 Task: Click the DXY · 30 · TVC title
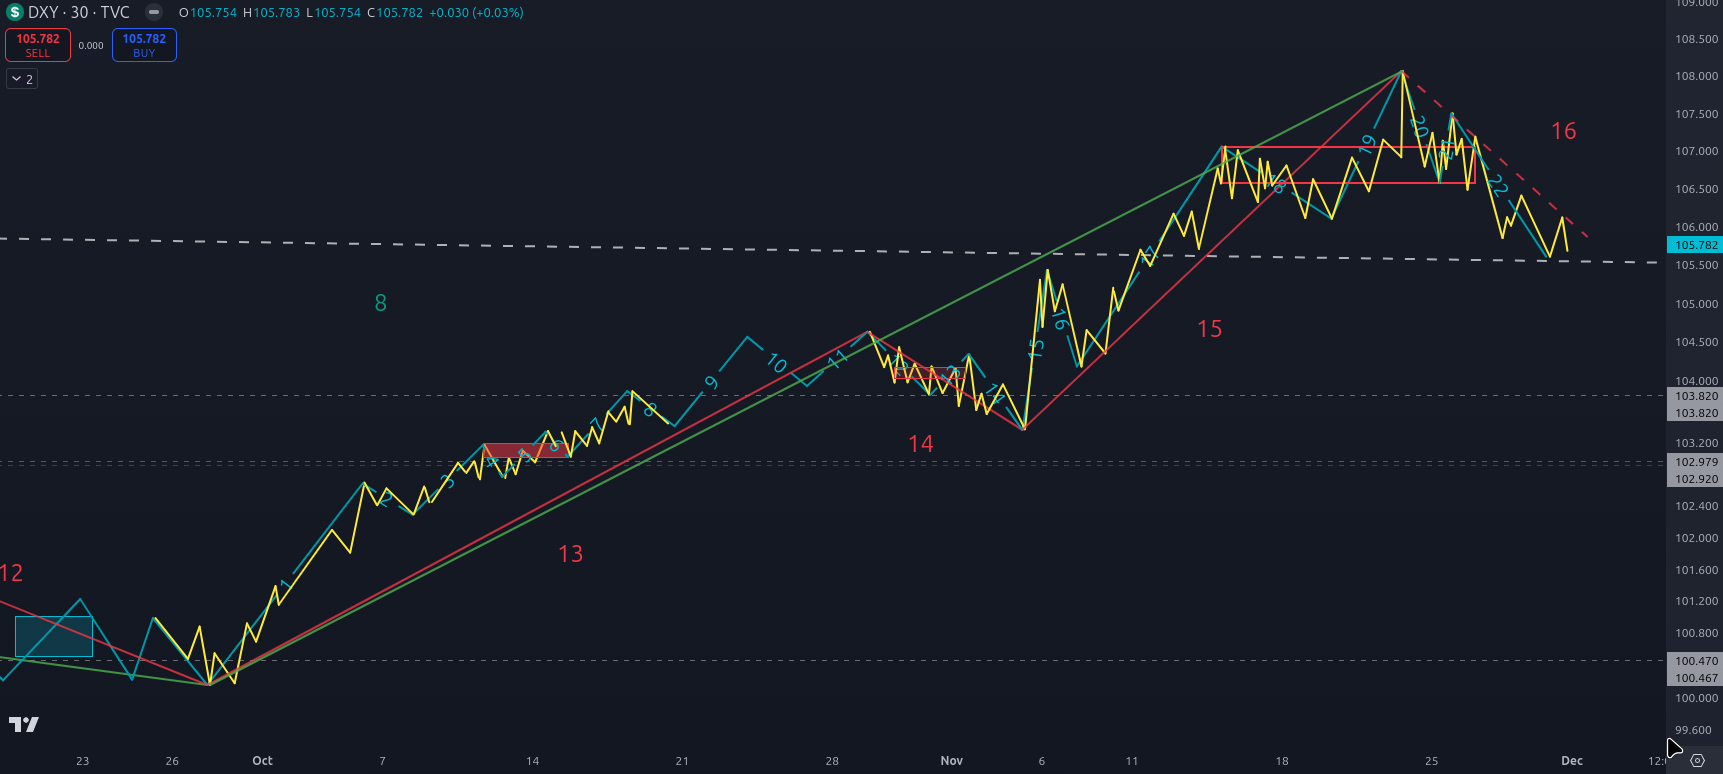79,13
